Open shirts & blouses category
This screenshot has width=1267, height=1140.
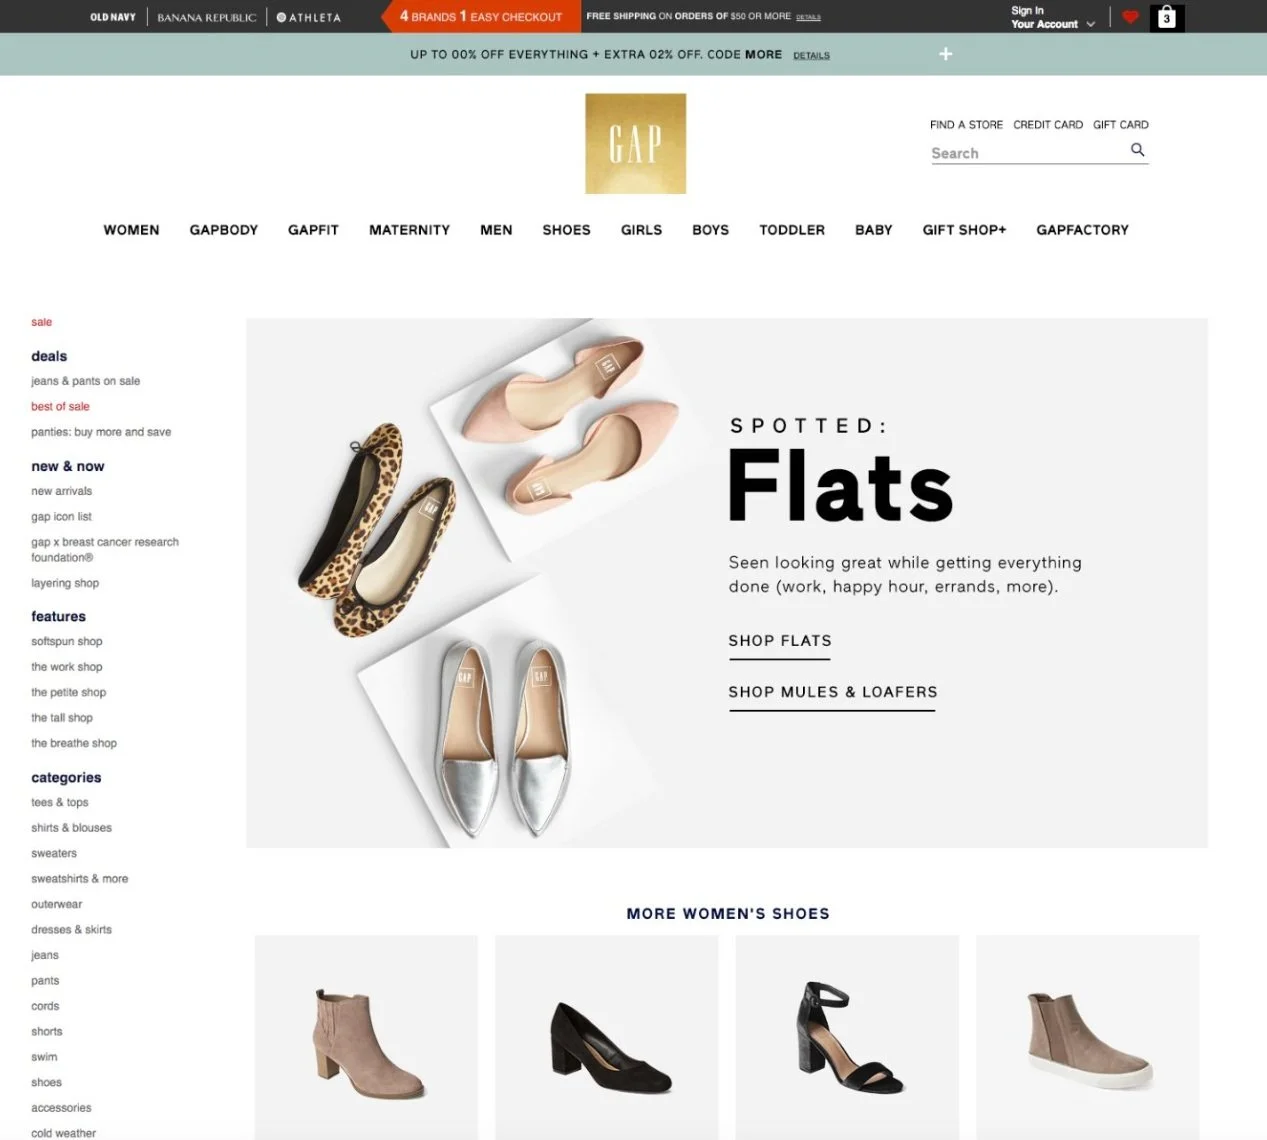click(71, 828)
